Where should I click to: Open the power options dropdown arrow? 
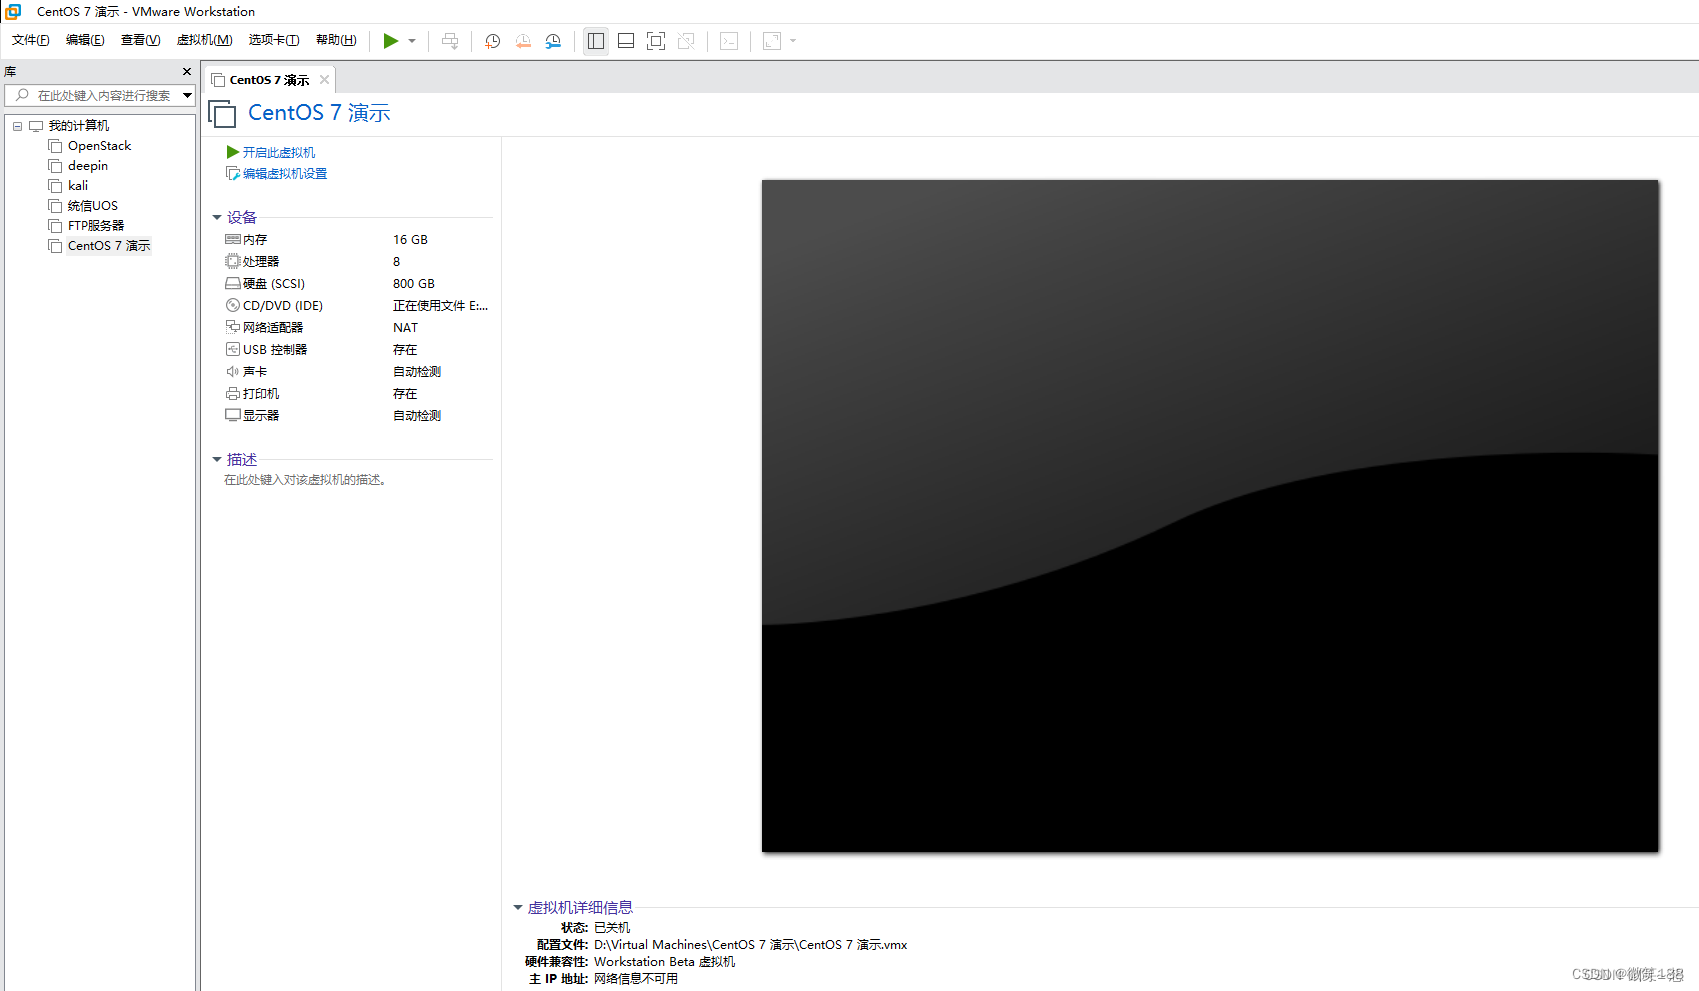412,41
